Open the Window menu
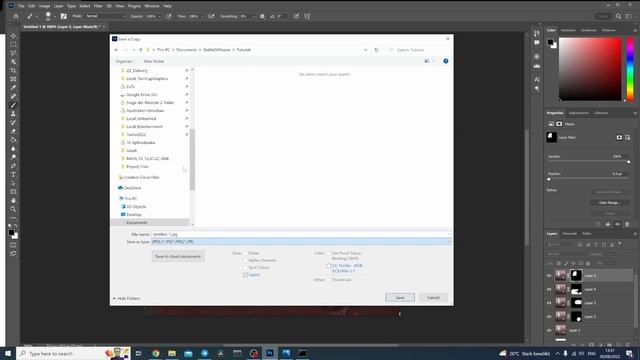Viewport: 640px width, 360px height. (152, 6)
